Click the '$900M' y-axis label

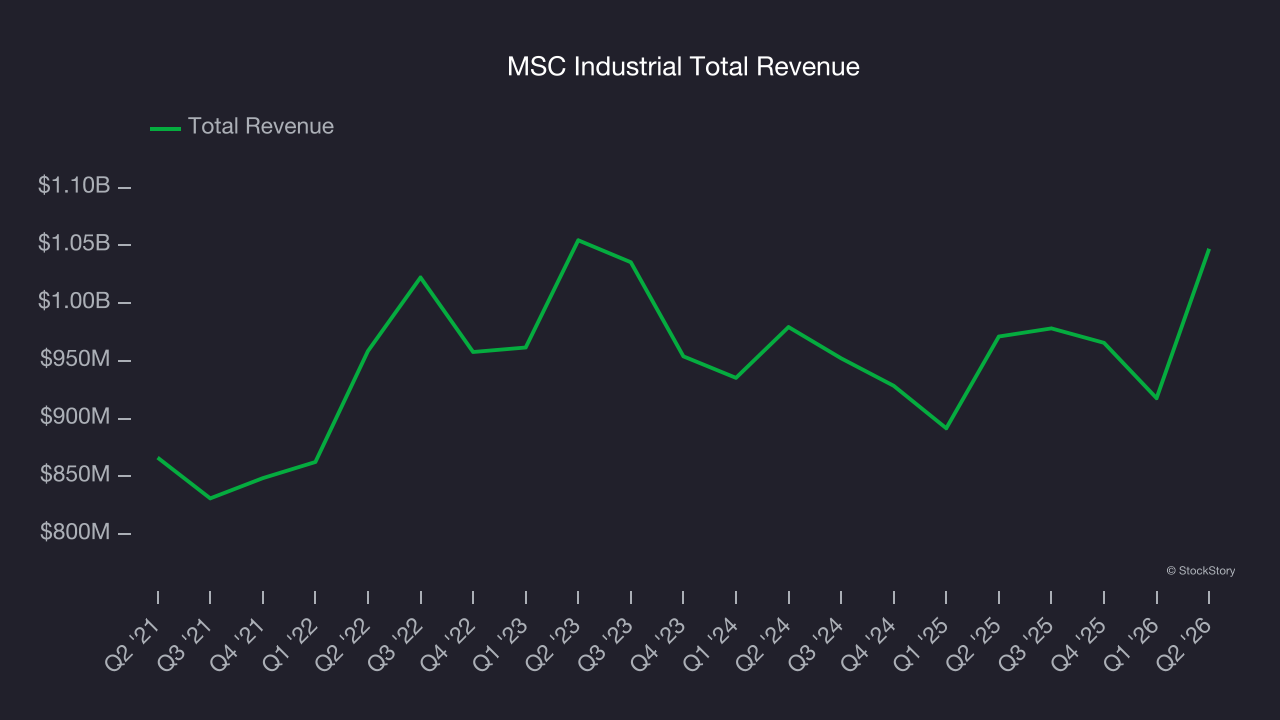[x=75, y=417]
